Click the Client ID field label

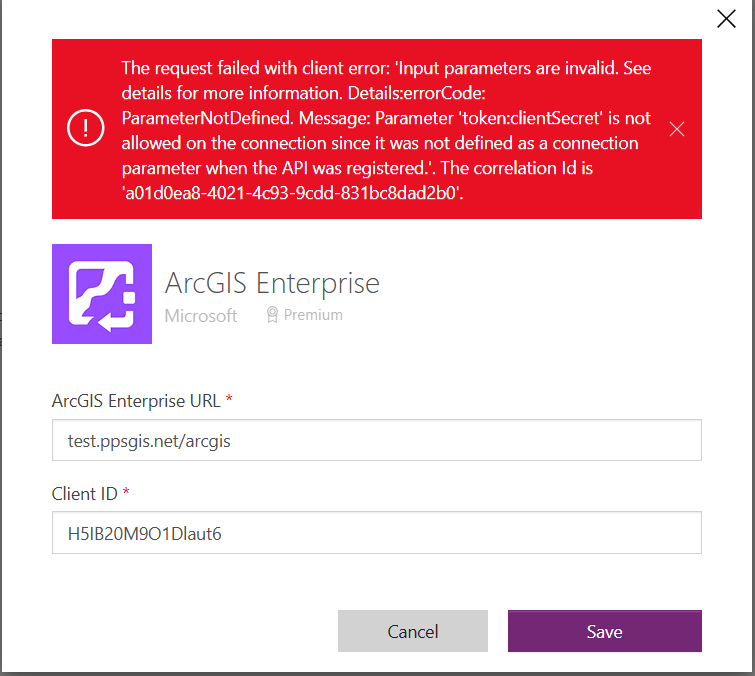[85, 494]
